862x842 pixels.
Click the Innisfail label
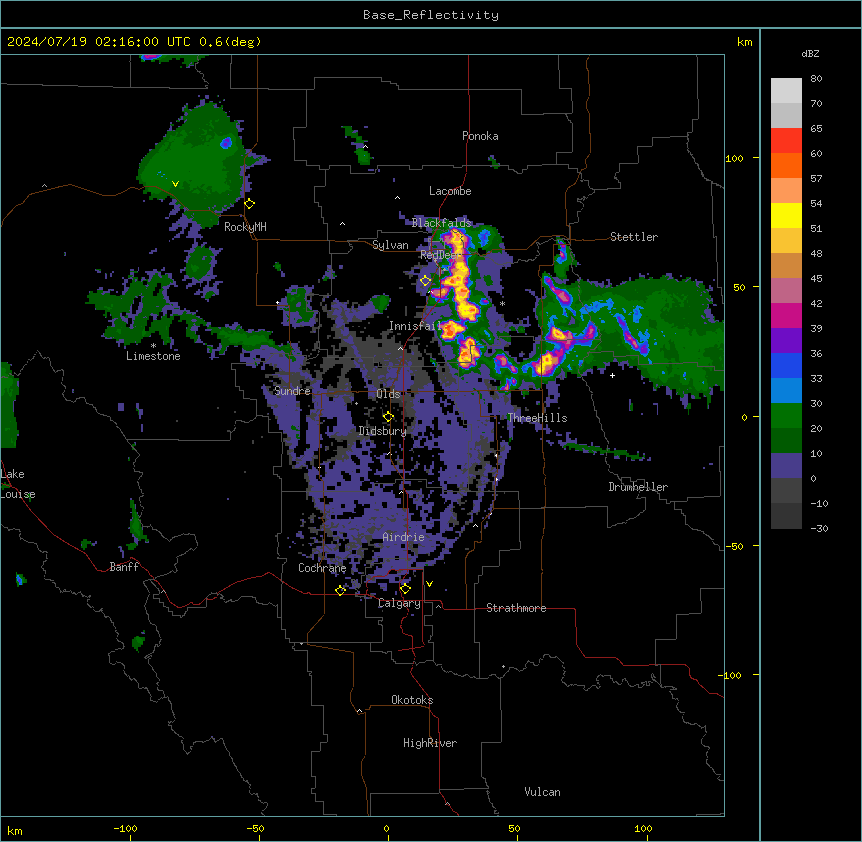pyautogui.click(x=416, y=326)
